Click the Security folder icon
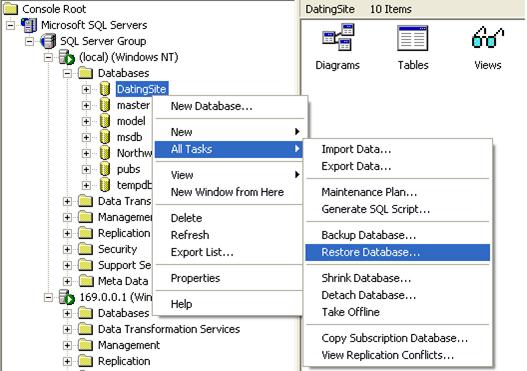 tap(85, 249)
